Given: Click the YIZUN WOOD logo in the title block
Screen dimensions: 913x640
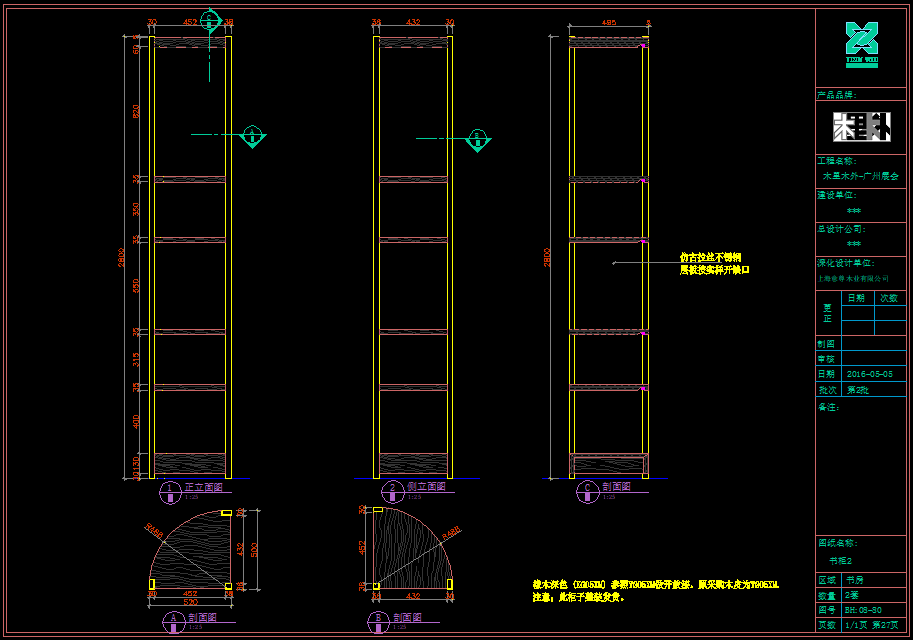Looking at the screenshot, I should coord(862,44).
